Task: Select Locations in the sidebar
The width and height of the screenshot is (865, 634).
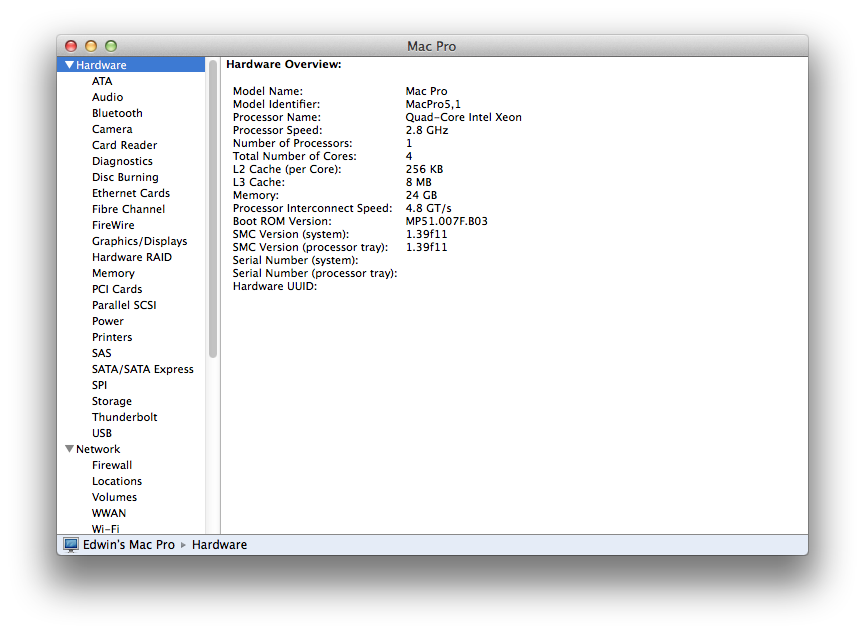Action: point(116,481)
